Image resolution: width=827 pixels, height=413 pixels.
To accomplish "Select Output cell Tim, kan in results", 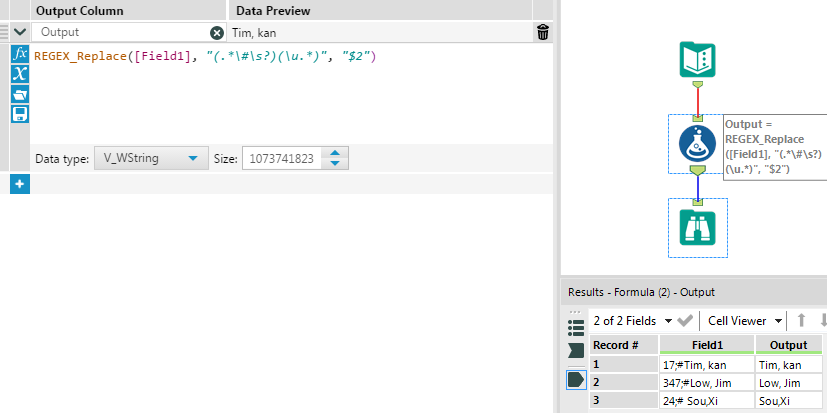I will click(788, 364).
